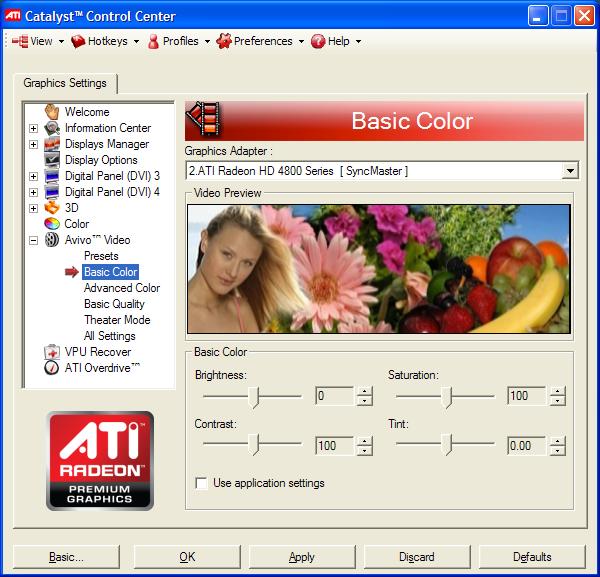Click the Defaults button
600x577 pixels.
pos(532,557)
